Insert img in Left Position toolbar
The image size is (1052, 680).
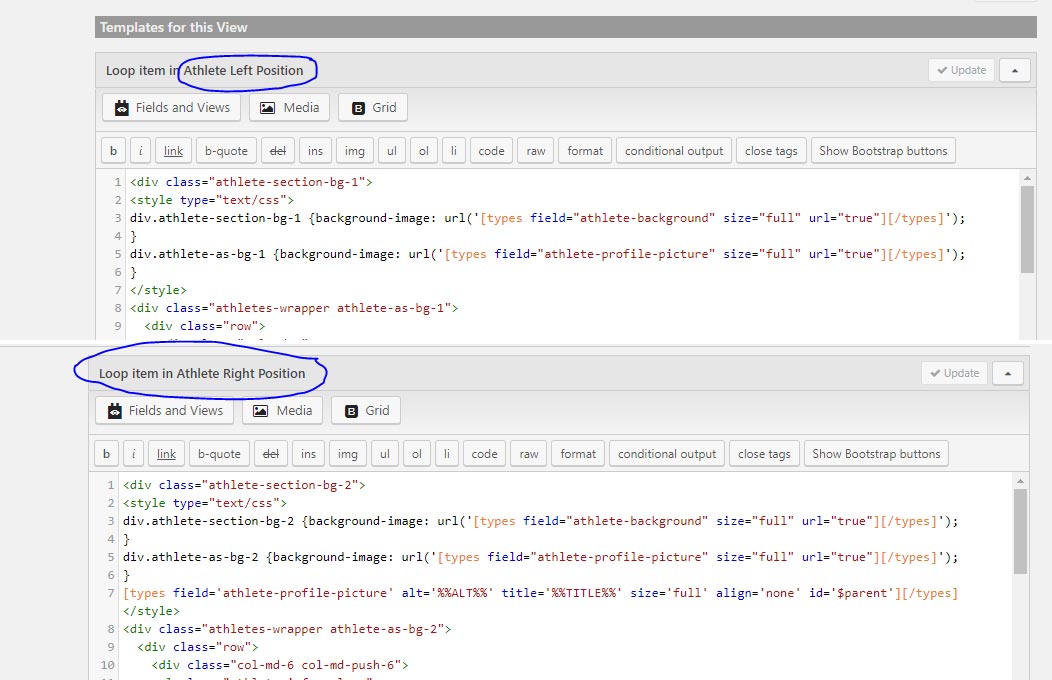coord(355,151)
